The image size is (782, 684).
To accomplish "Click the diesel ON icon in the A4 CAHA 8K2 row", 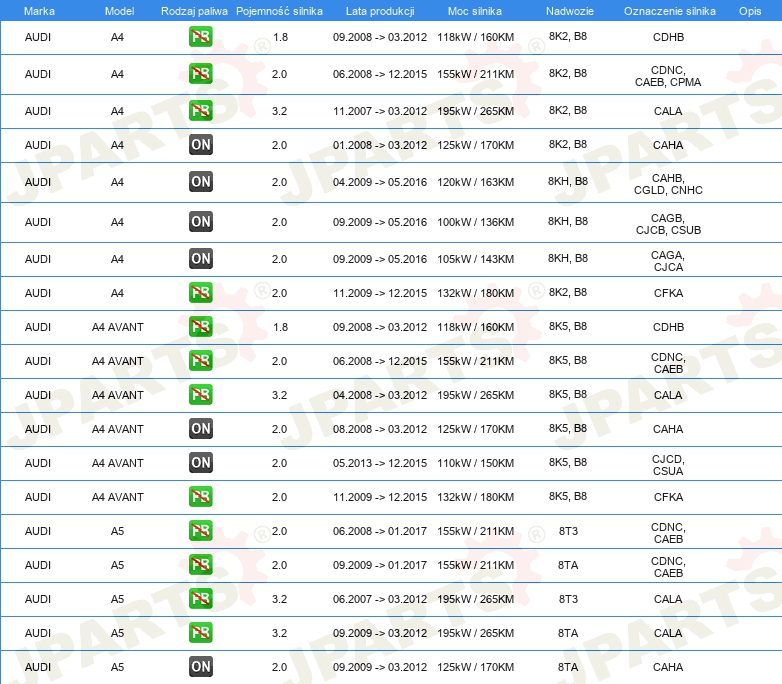I will (x=200, y=145).
